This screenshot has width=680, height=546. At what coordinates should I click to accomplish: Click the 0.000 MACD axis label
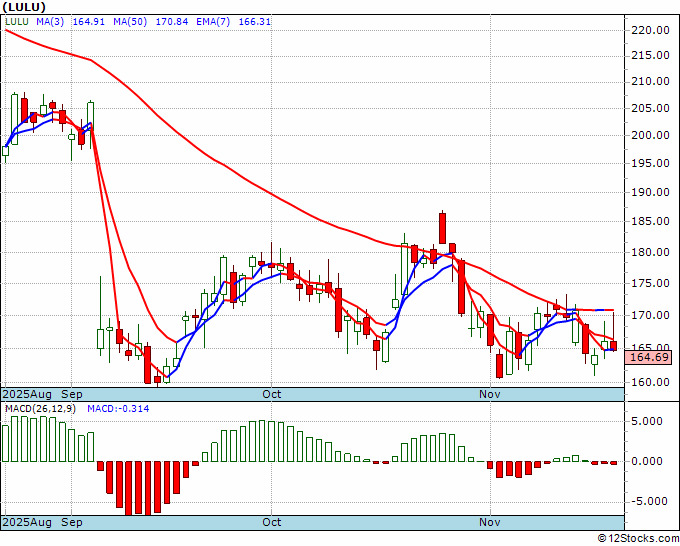tap(647, 461)
